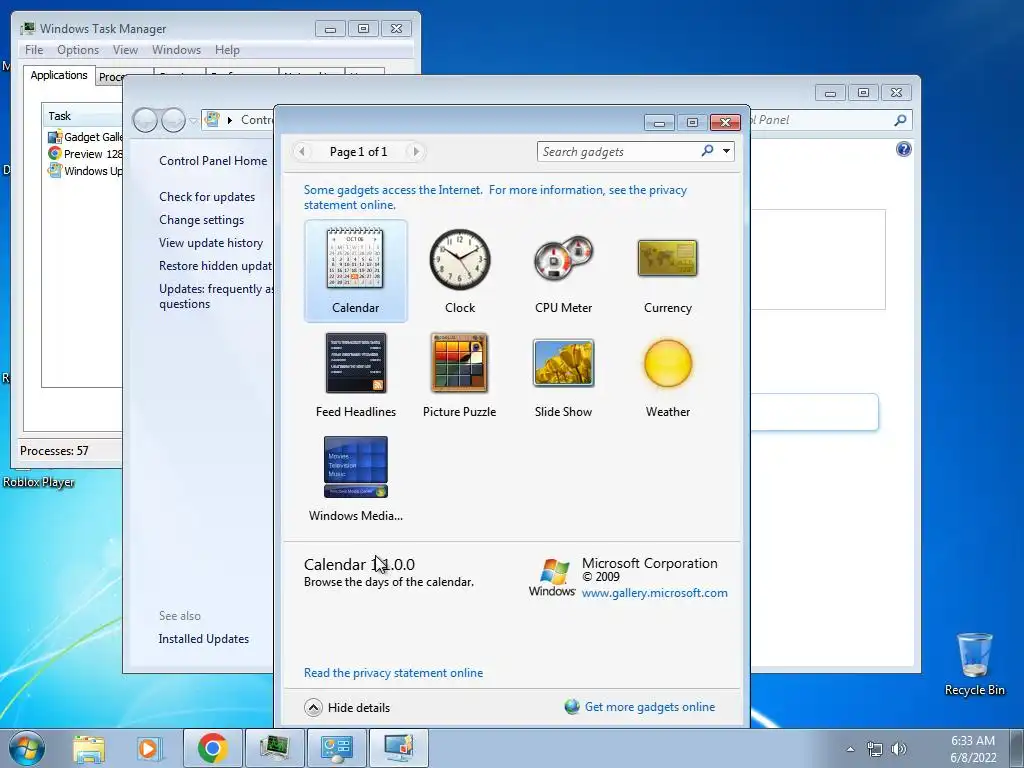Open the privacy statement info link
Viewport: 1024px width, 768px height.
(495, 197)
